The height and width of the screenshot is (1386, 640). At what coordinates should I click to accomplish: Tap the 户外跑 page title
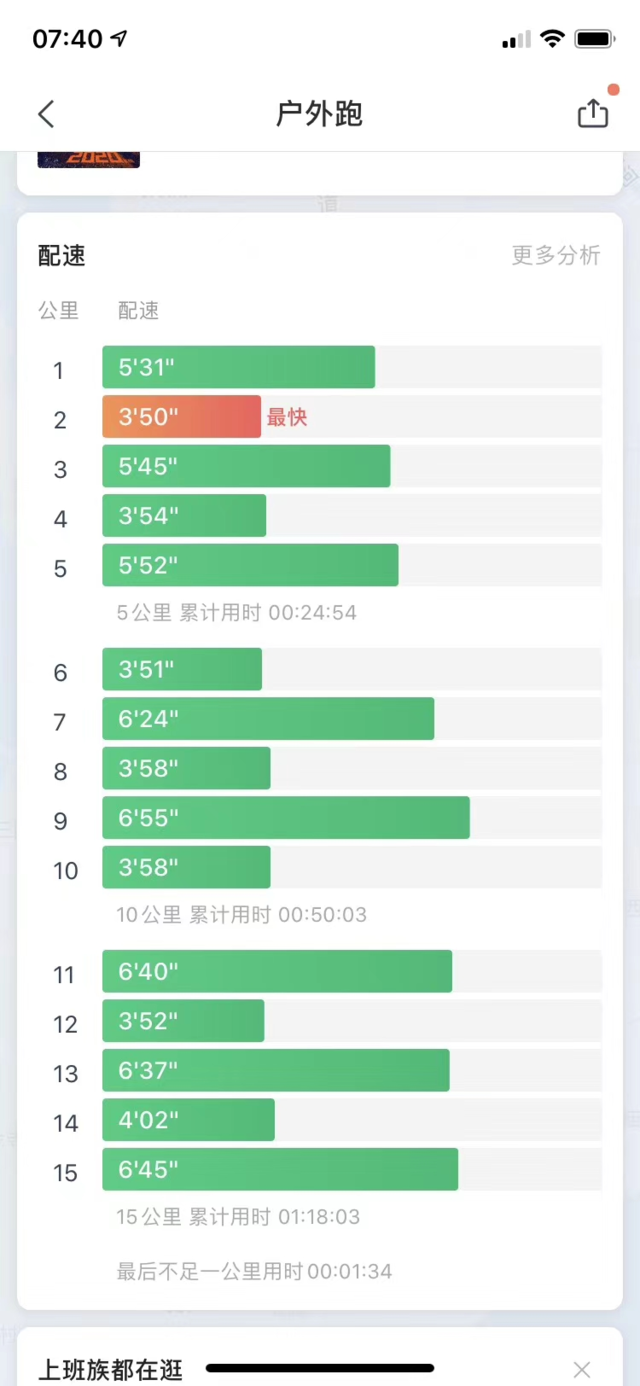click(x=319, y=114)
